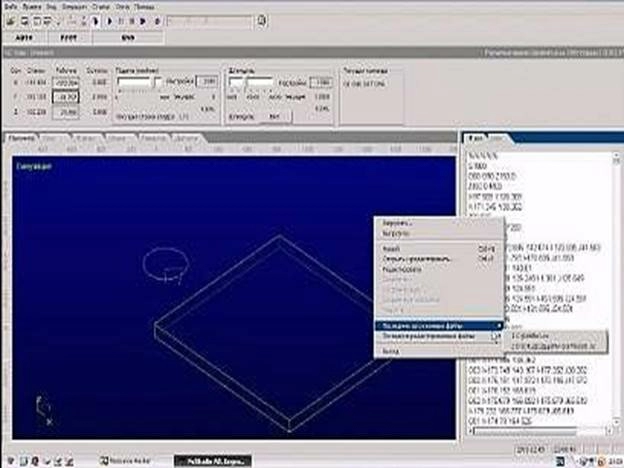Click the bold arrow resume icon
624x468 pixels.
[x=143, y=21]
